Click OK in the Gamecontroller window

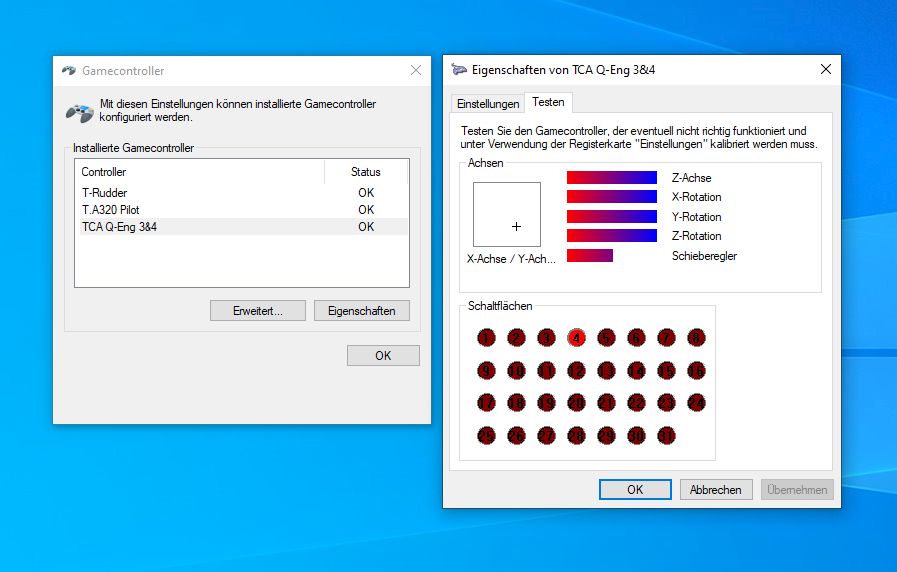383,356
